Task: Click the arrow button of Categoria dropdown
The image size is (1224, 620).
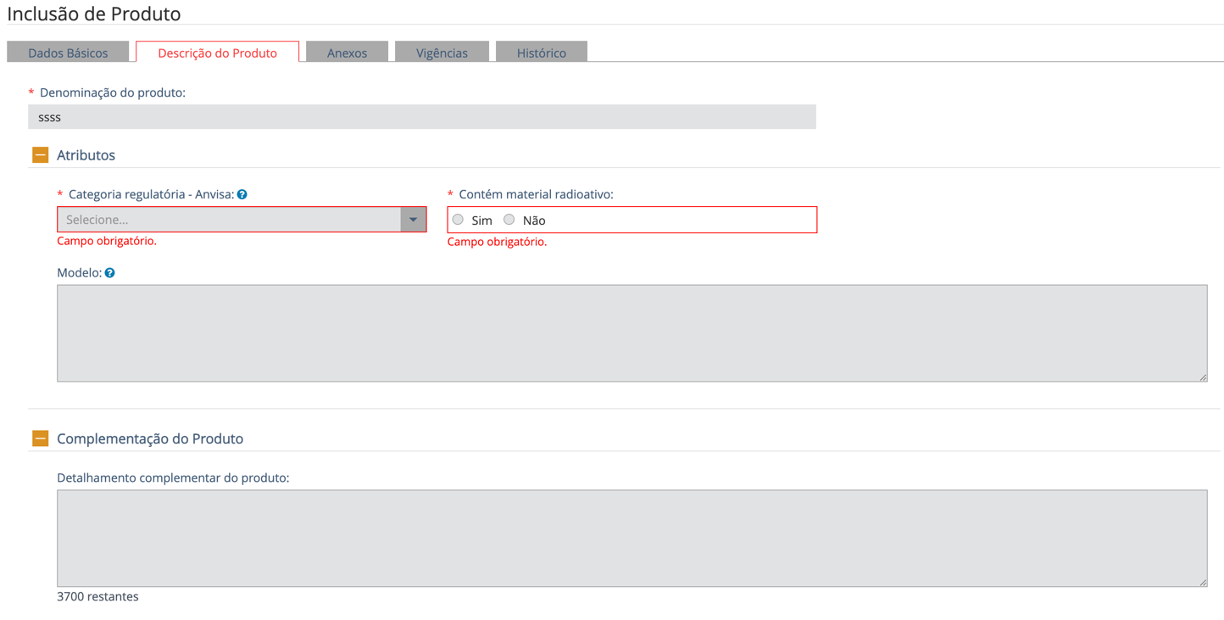Action: [x=413, y=220]
